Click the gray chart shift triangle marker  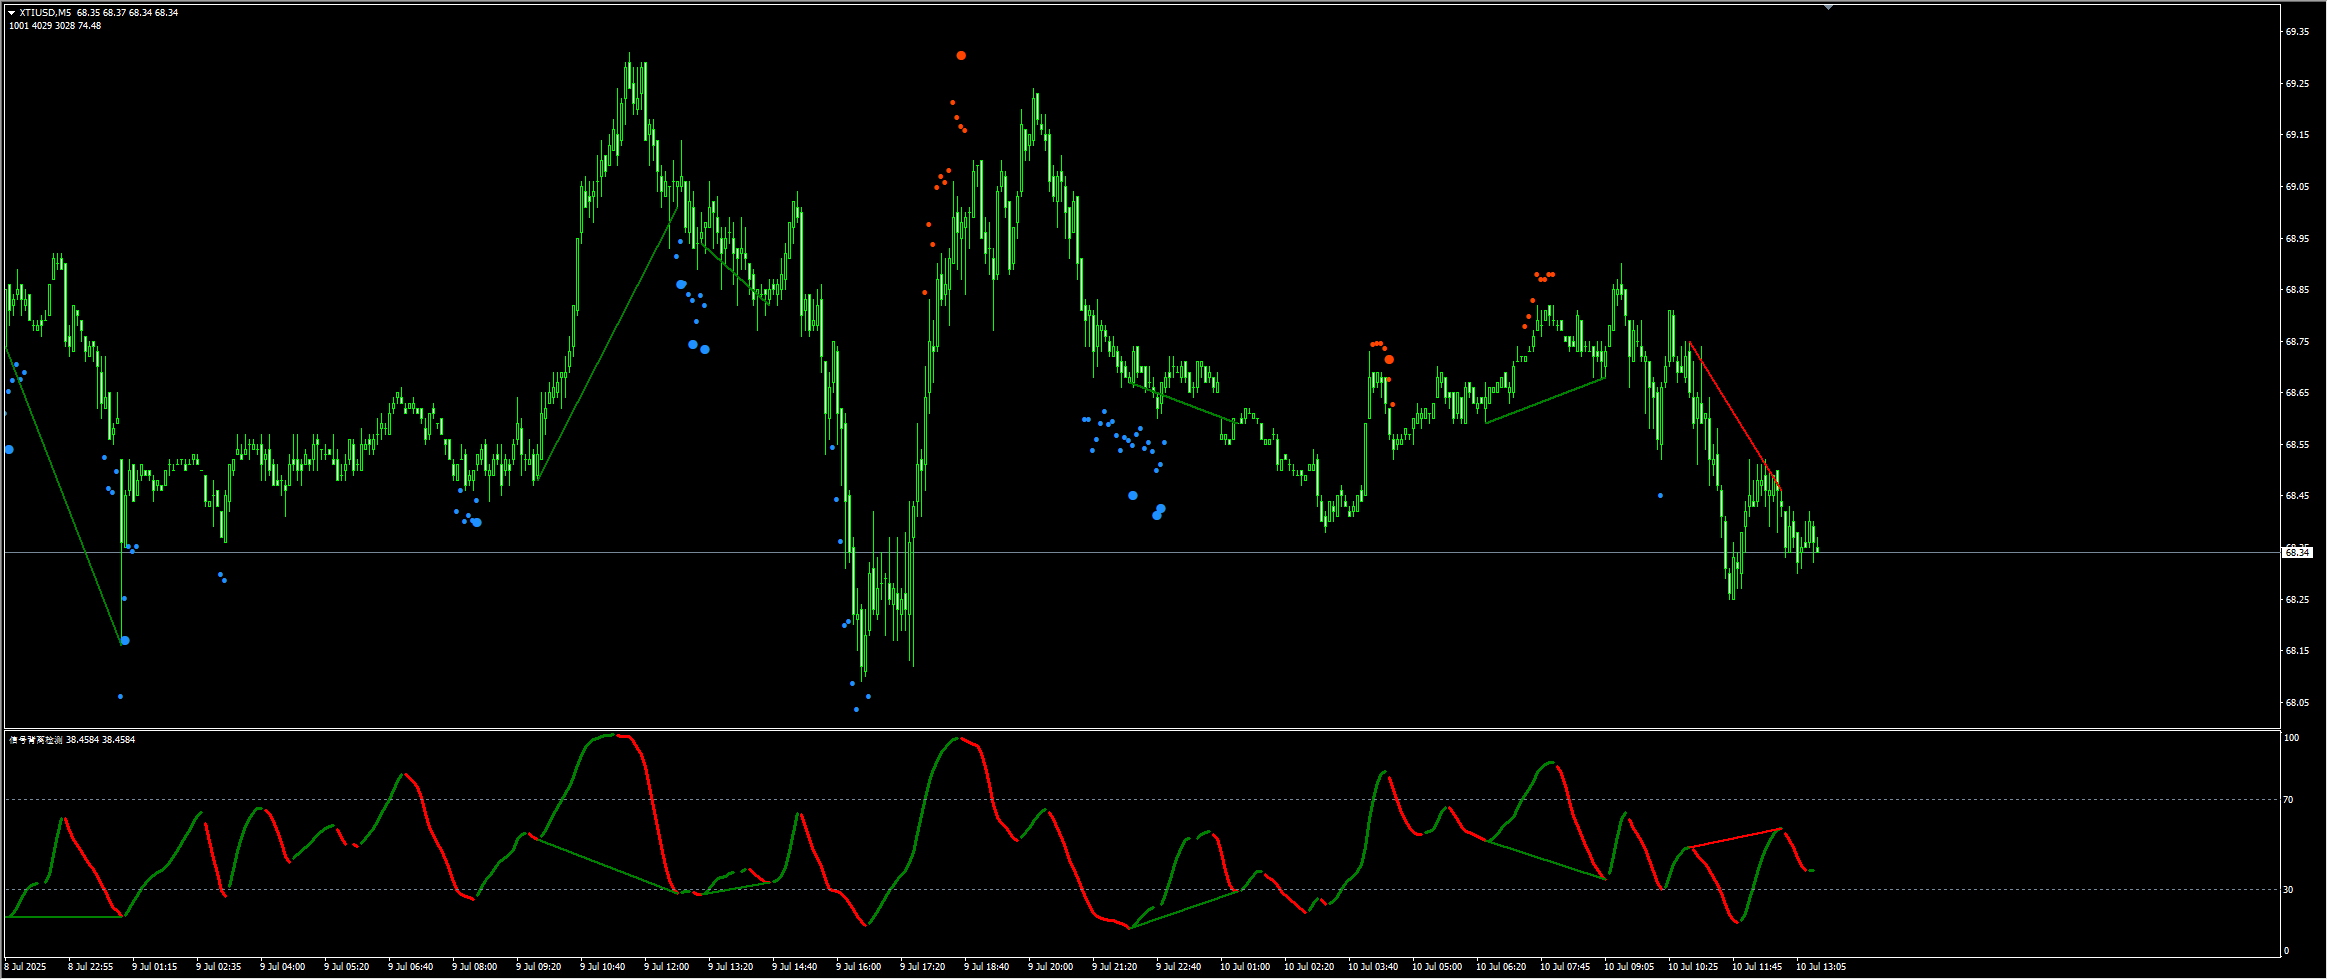click(1828, 7)
